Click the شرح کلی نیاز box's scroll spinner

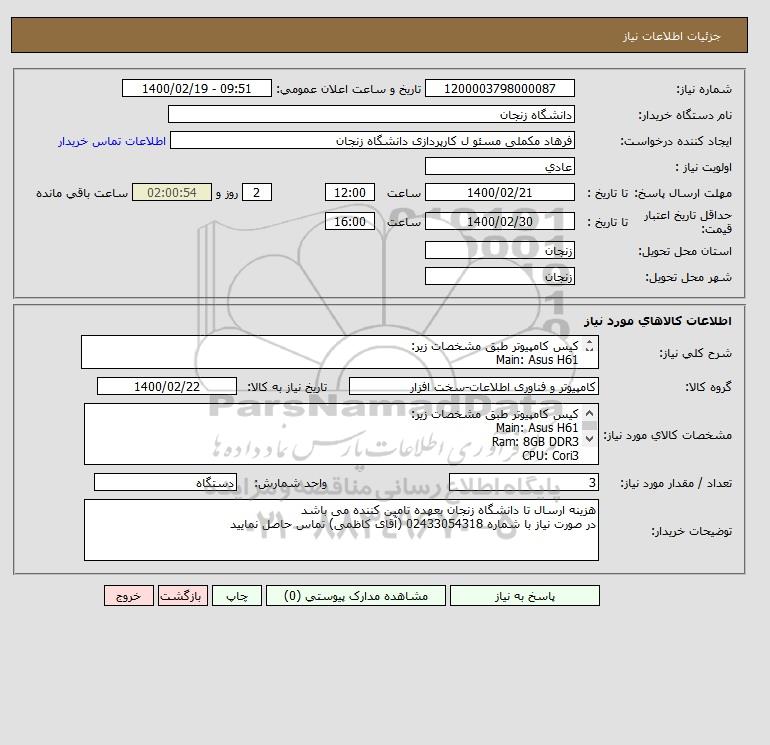tap(590, 346)
